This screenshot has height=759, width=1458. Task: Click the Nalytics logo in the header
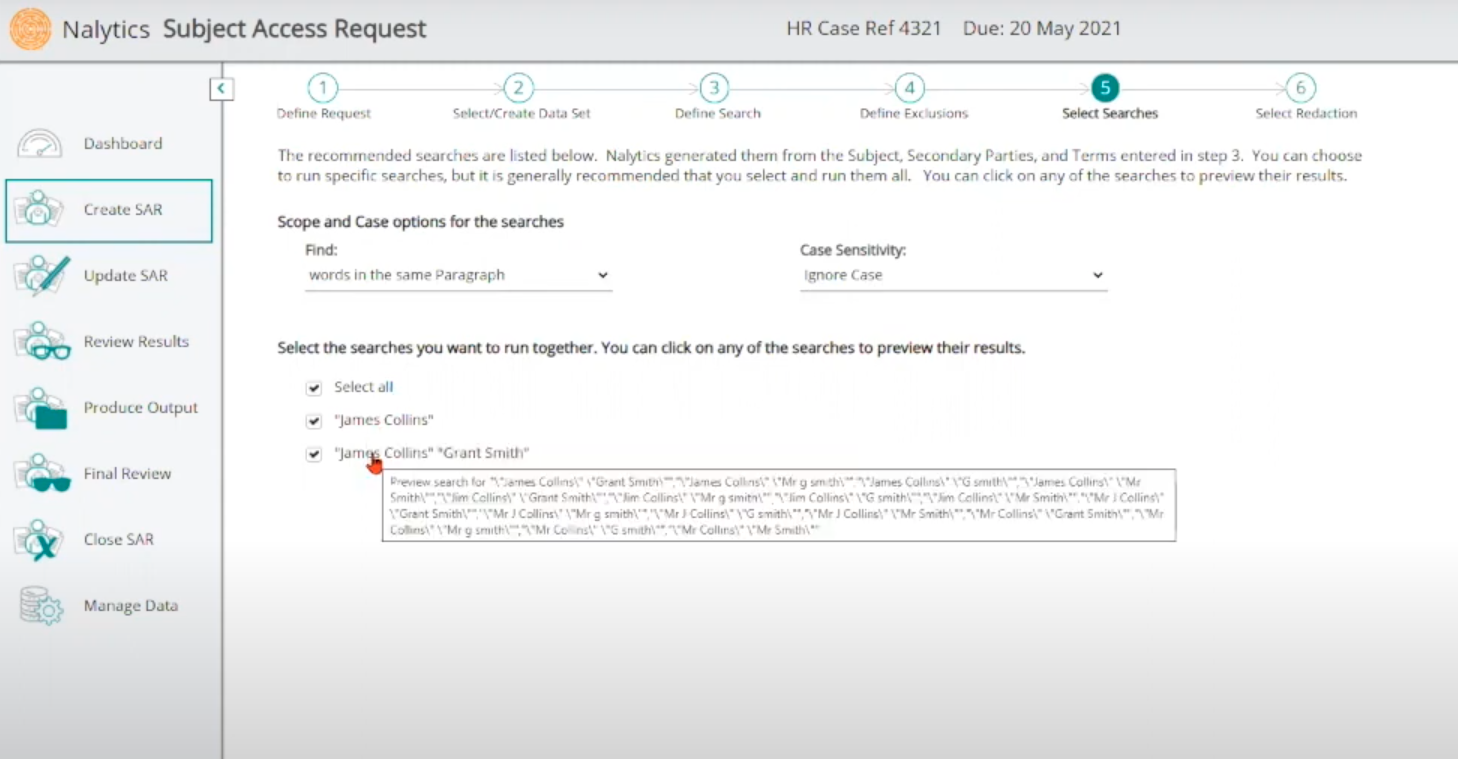pyautogui.click(x=30, y=28)
